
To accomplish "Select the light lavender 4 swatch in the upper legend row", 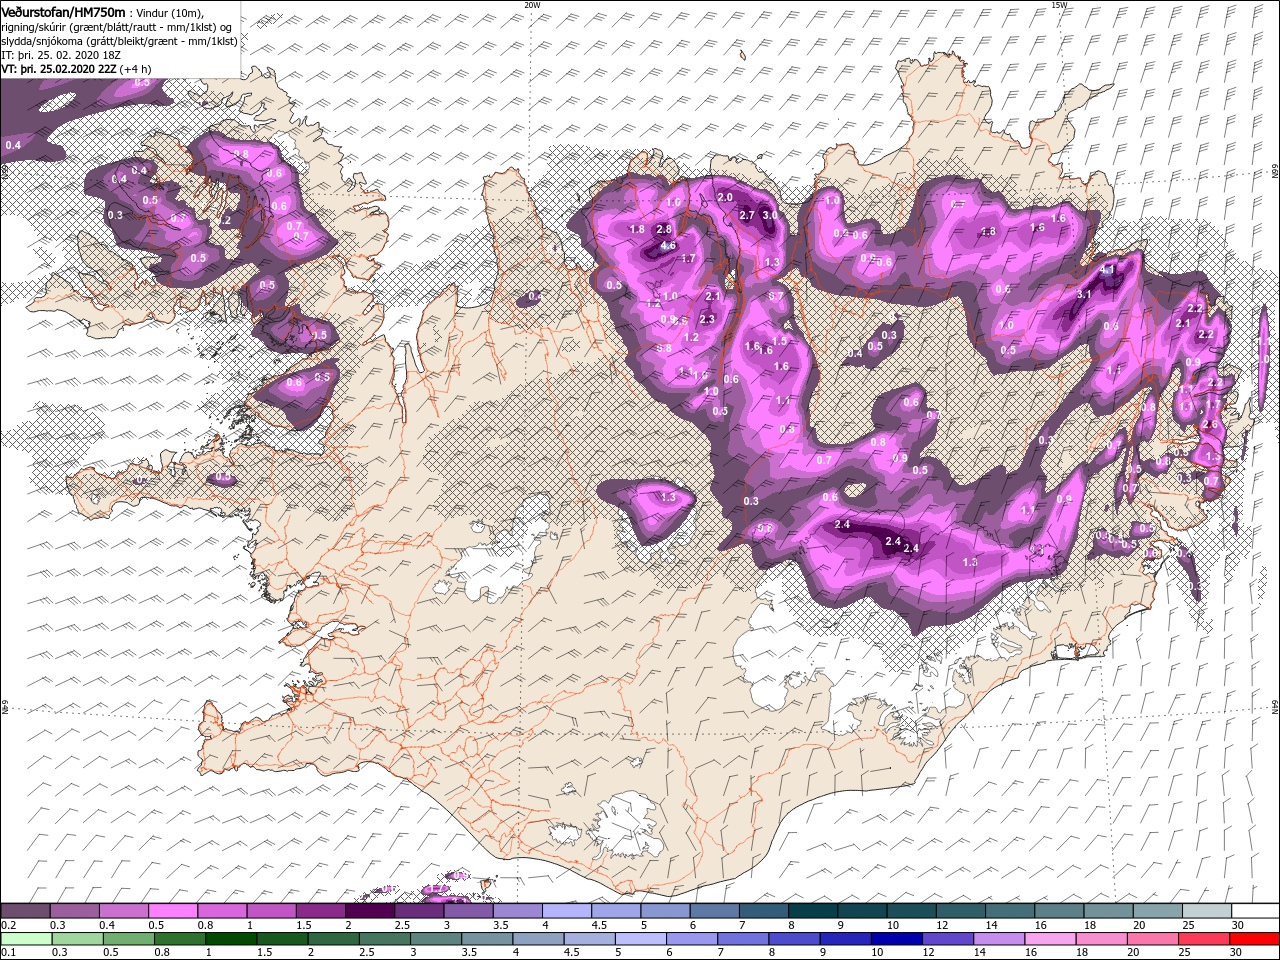I will pos(566,911).
